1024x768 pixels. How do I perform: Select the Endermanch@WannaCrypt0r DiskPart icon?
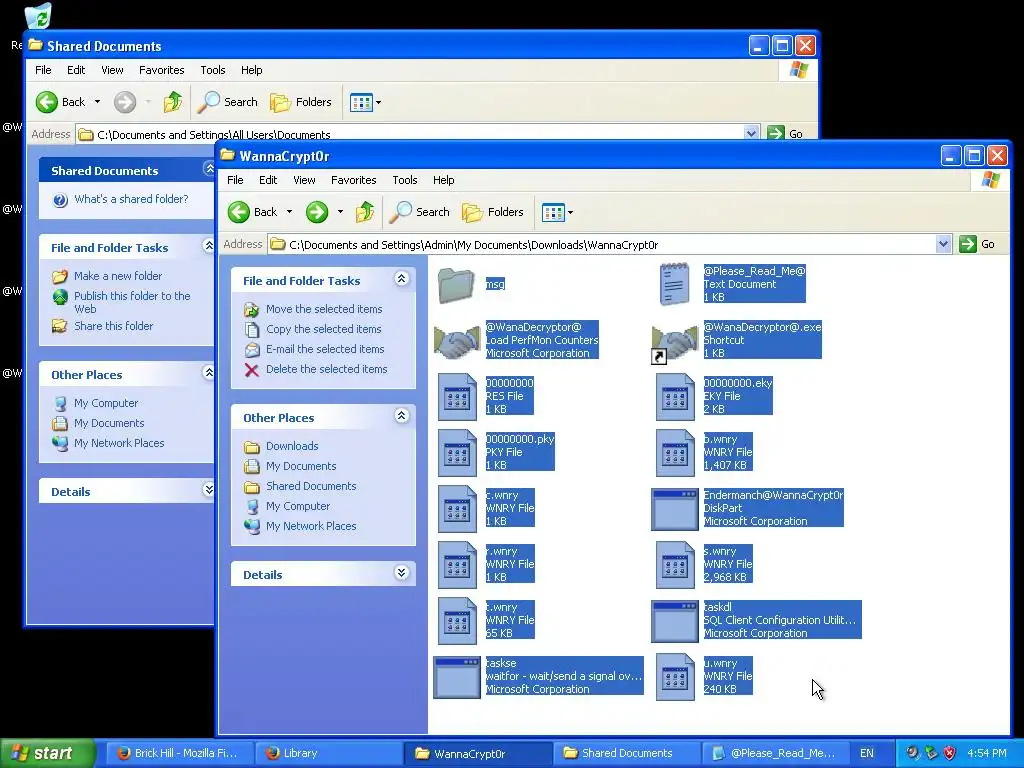coord(675,509)
